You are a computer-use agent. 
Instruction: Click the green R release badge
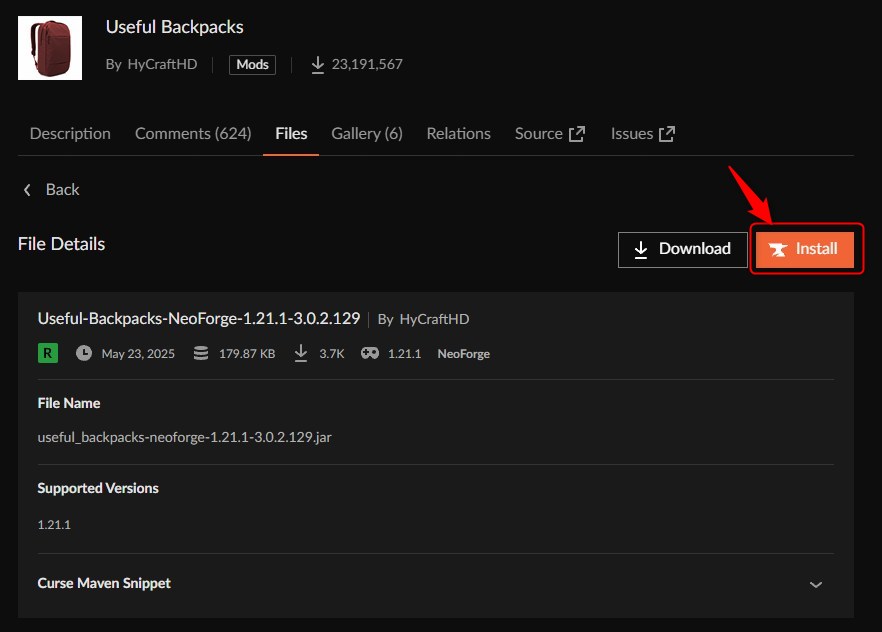coord(48,353)
